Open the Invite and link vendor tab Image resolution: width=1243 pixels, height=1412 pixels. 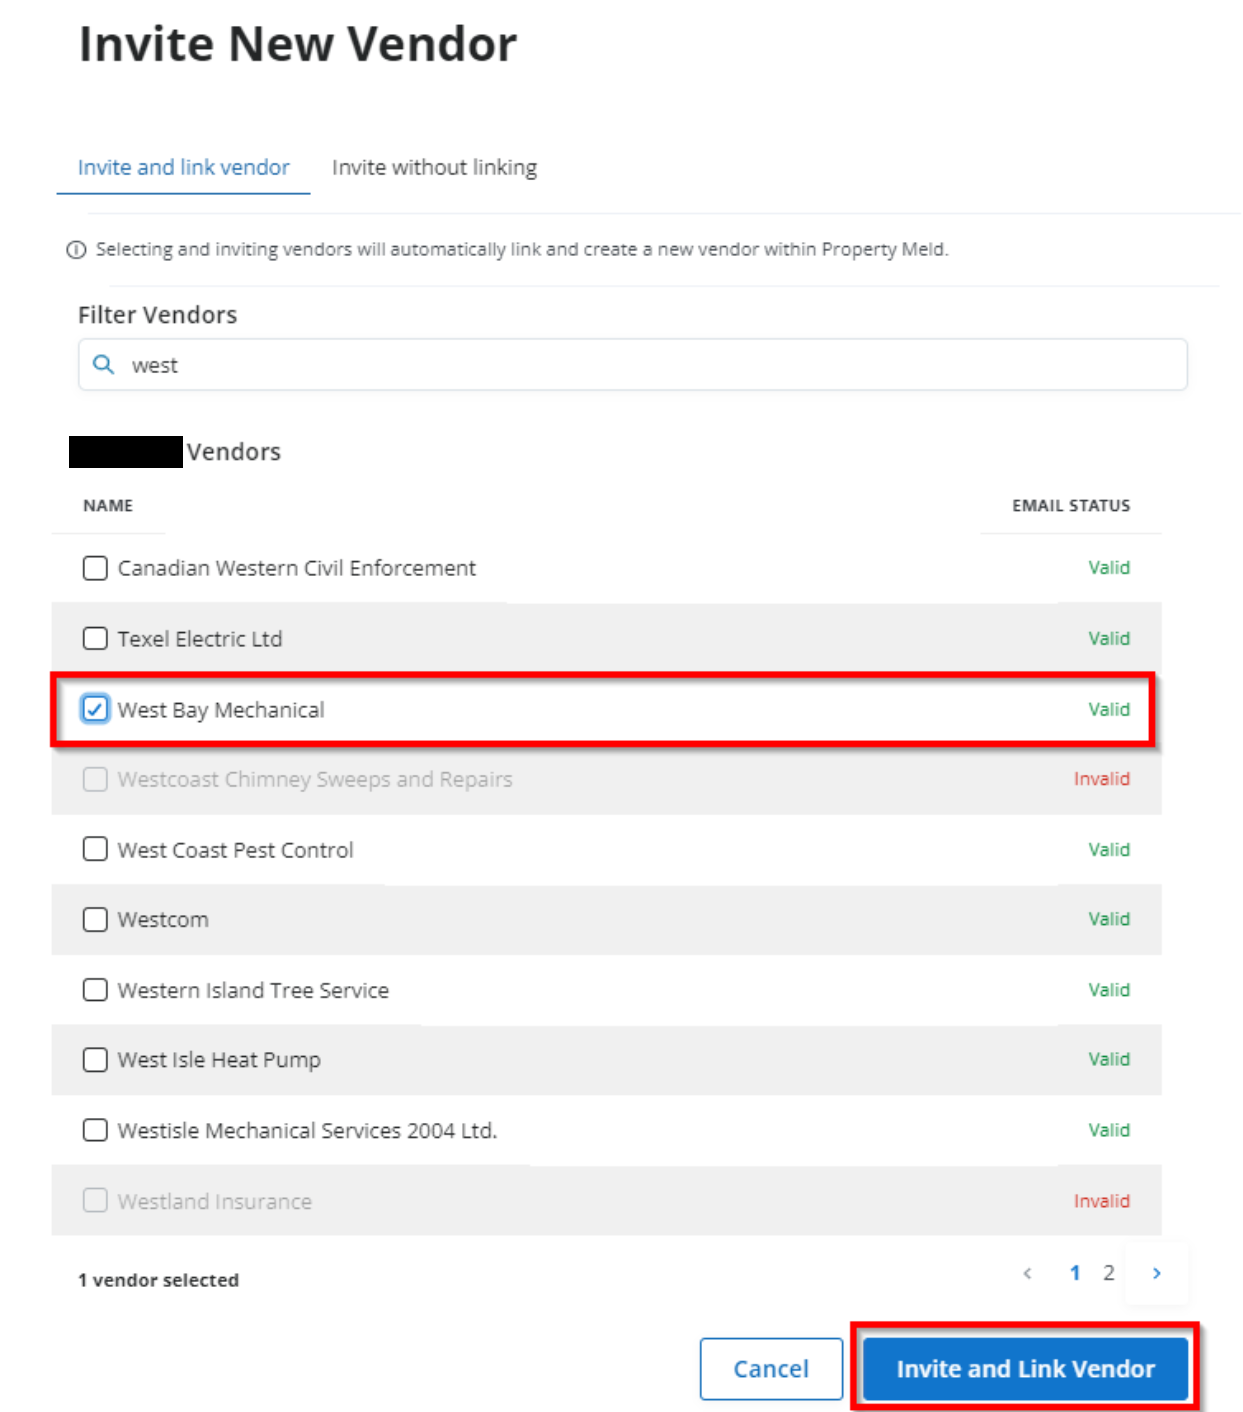183,167
